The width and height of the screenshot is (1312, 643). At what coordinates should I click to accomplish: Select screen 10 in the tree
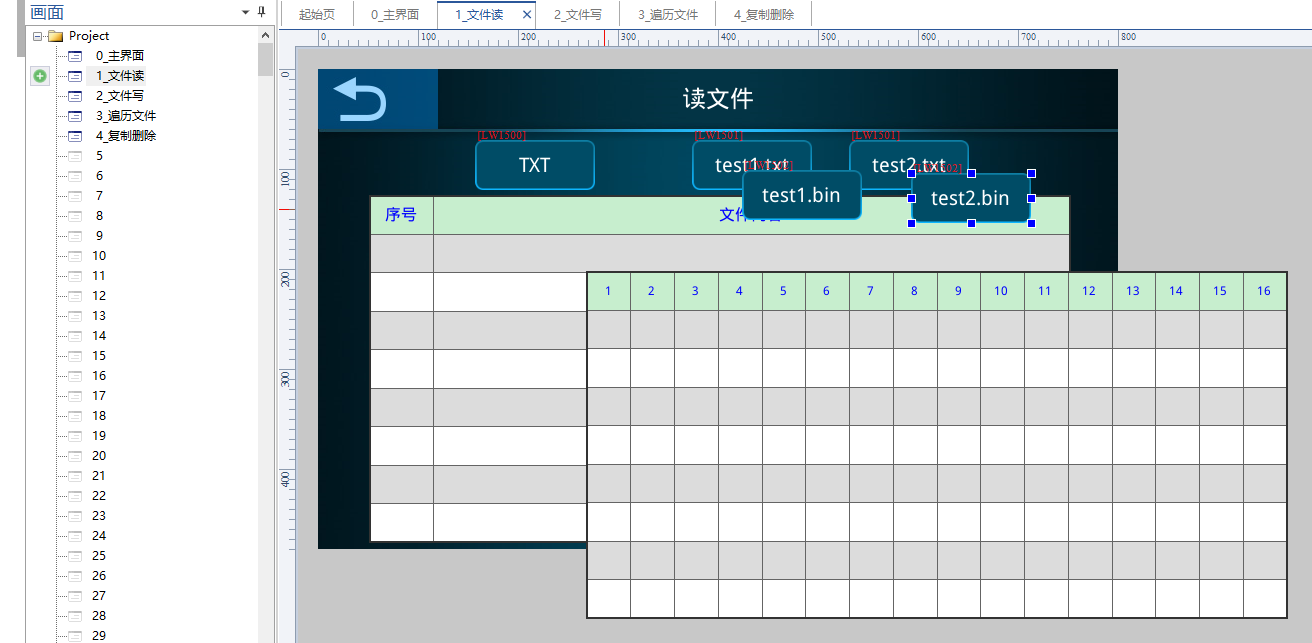pos(99,256)
